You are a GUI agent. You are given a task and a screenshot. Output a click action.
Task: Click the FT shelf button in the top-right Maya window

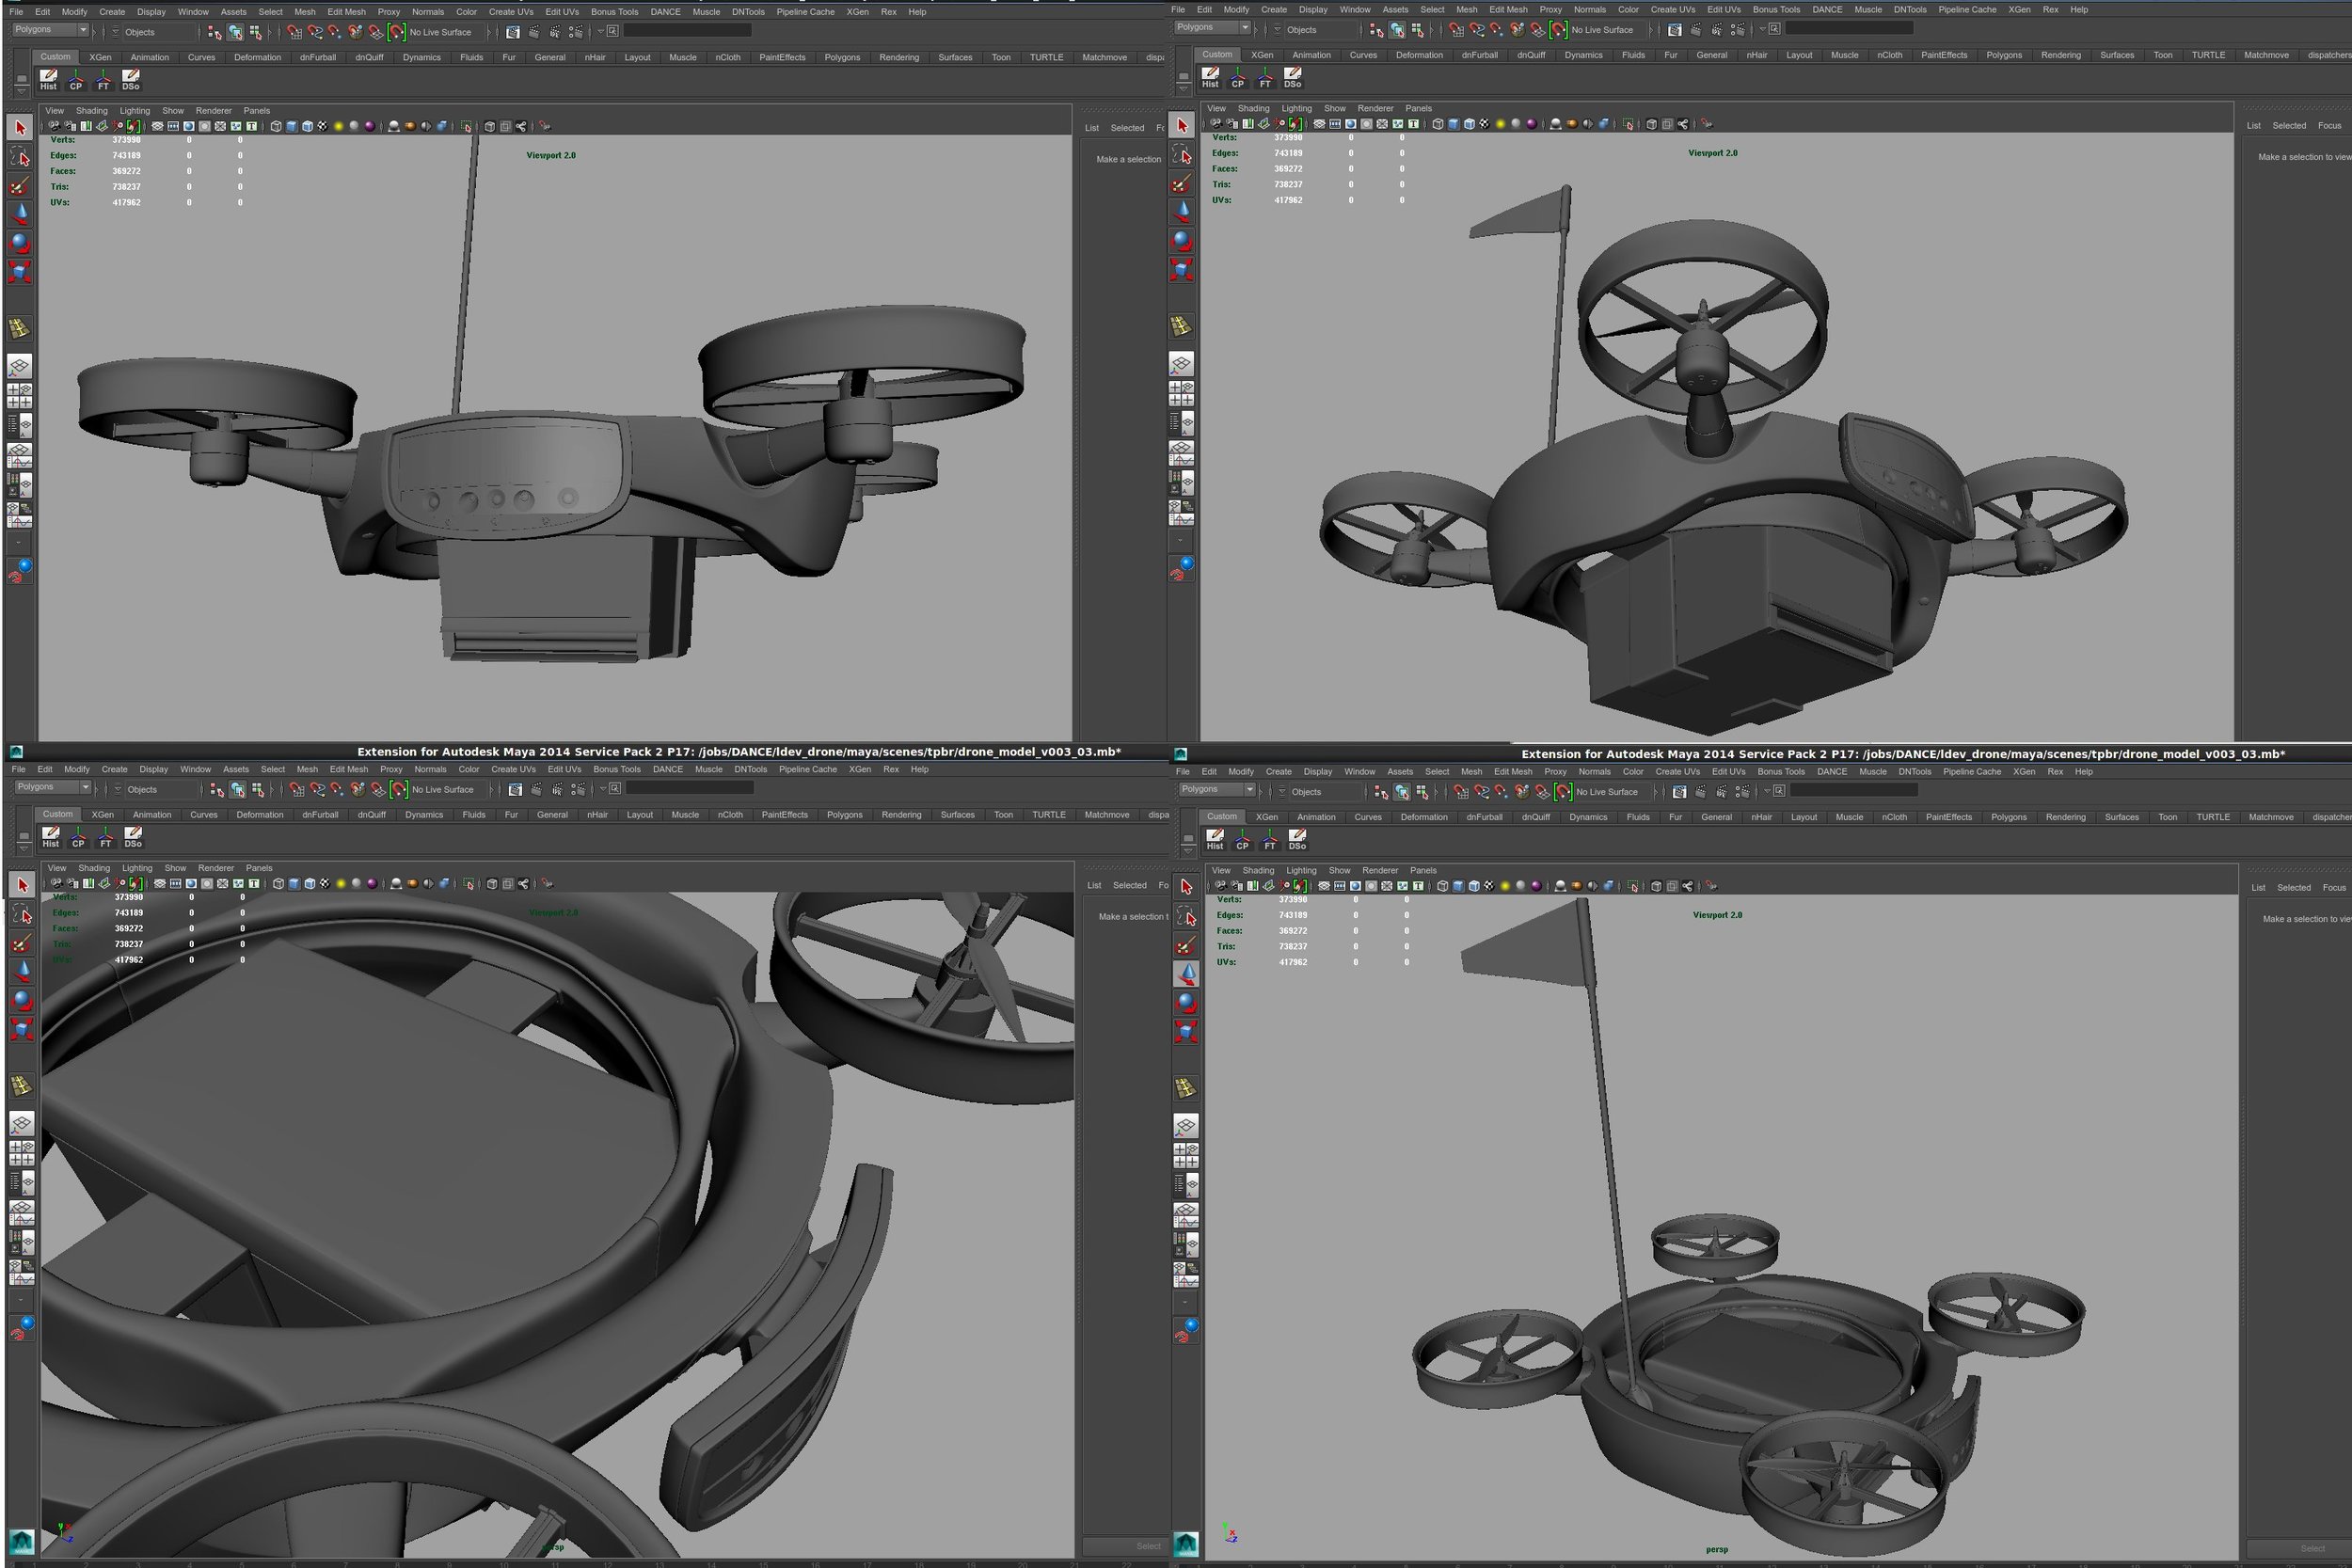click(1265, 77)
